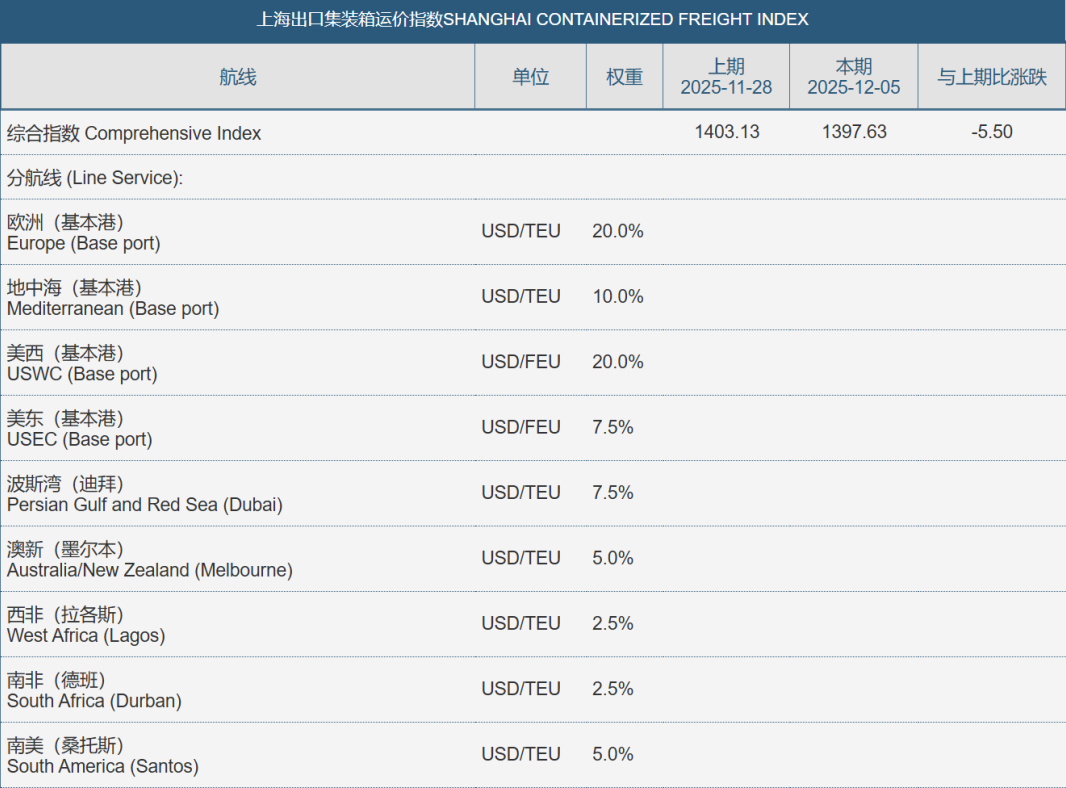Viewport: 1066px width, 788px height.
Task: Click the Persian Gulf and Red Sea route
Action: click(x=144, y=494)
